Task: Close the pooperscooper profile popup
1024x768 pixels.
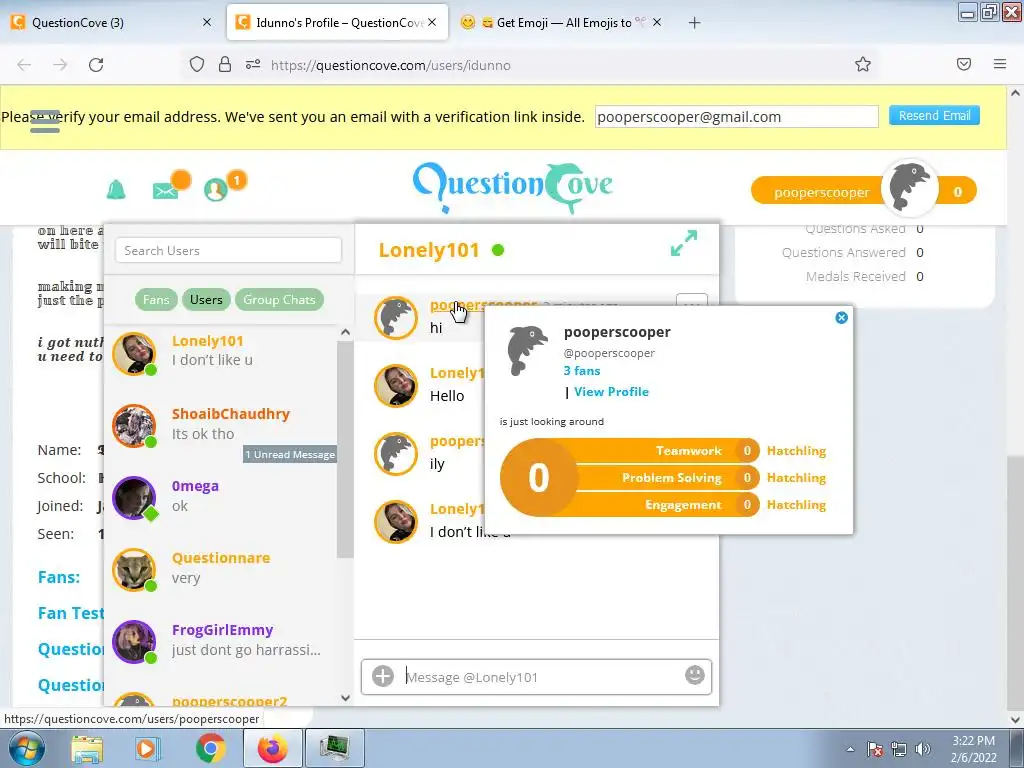Action: (841, 317)
